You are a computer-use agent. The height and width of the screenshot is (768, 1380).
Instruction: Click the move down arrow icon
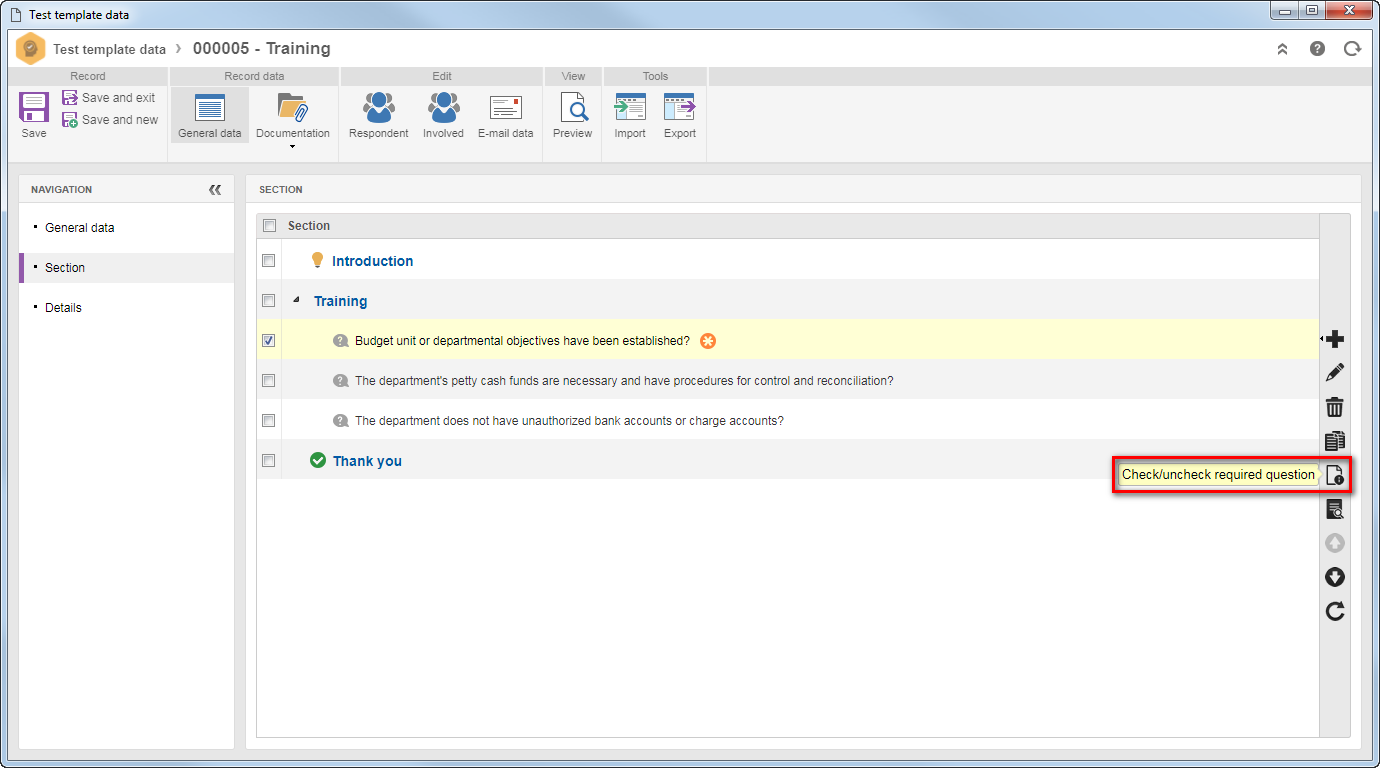(x=1335, y=577)
